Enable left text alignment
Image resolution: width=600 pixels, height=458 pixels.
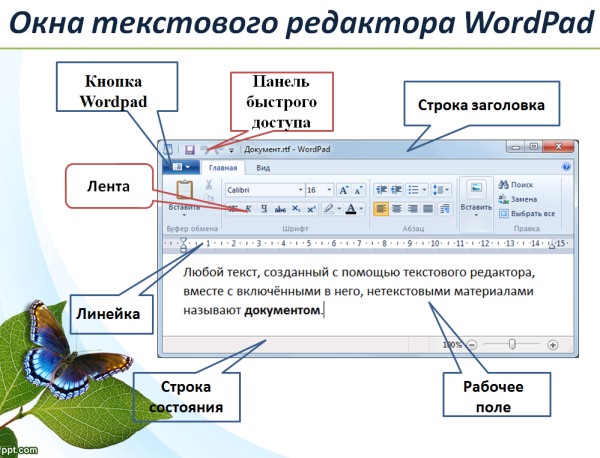coord(382,209)
